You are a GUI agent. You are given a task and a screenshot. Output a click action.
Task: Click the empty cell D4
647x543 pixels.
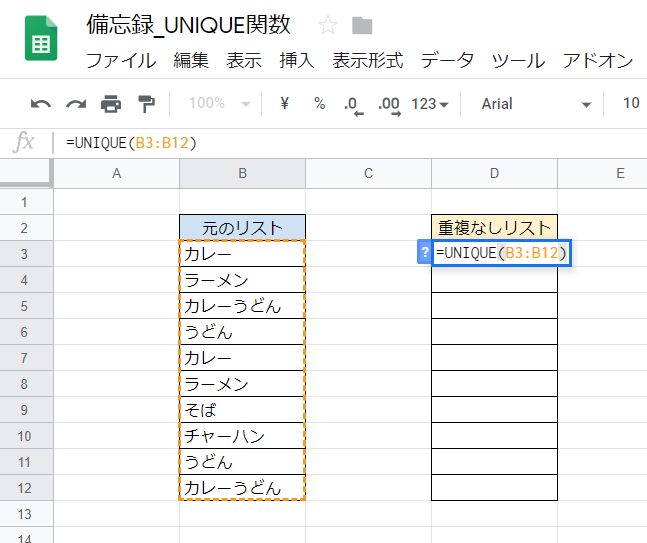click(494, 280)
